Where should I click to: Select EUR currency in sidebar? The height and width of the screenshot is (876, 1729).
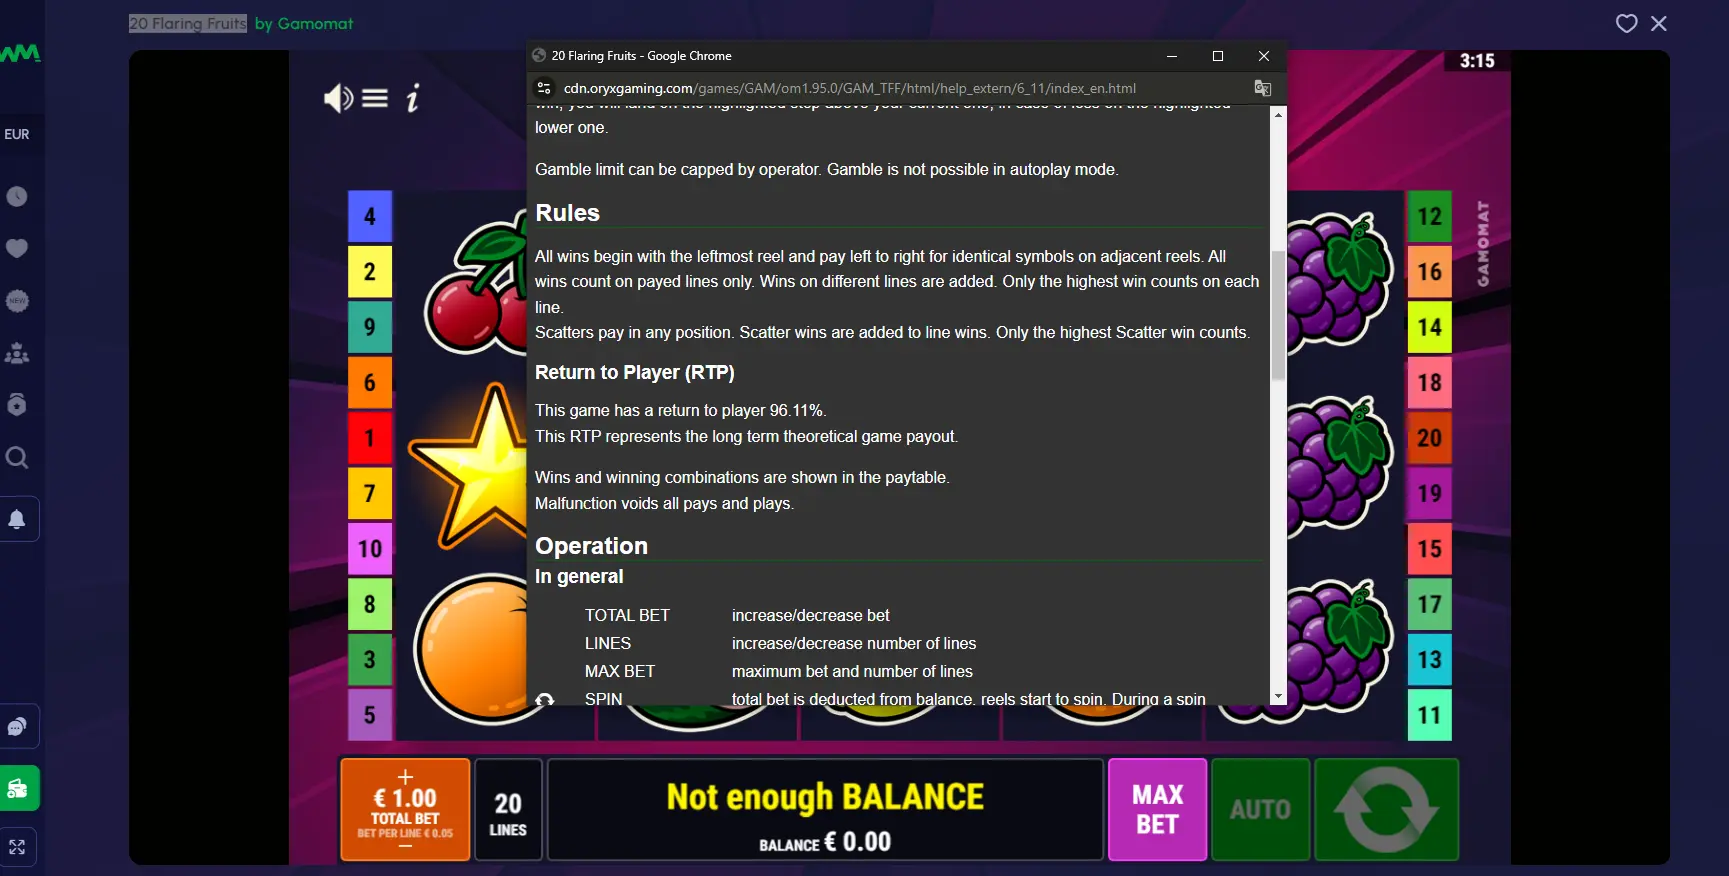point(17,134)
